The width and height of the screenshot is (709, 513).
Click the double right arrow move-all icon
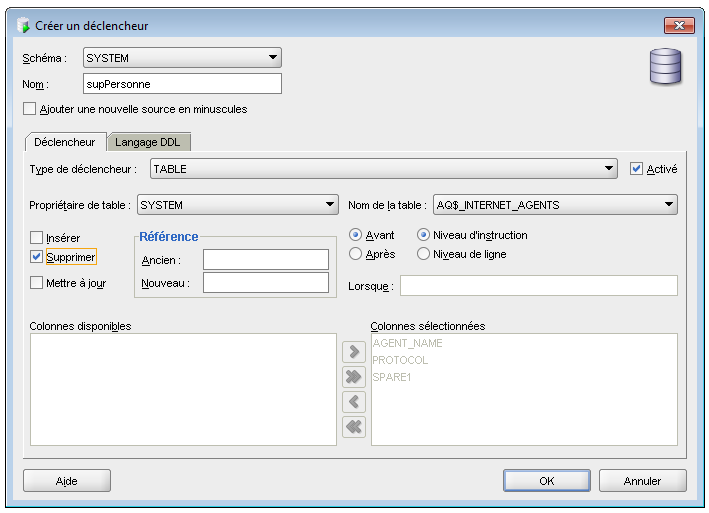coord(353,377)
